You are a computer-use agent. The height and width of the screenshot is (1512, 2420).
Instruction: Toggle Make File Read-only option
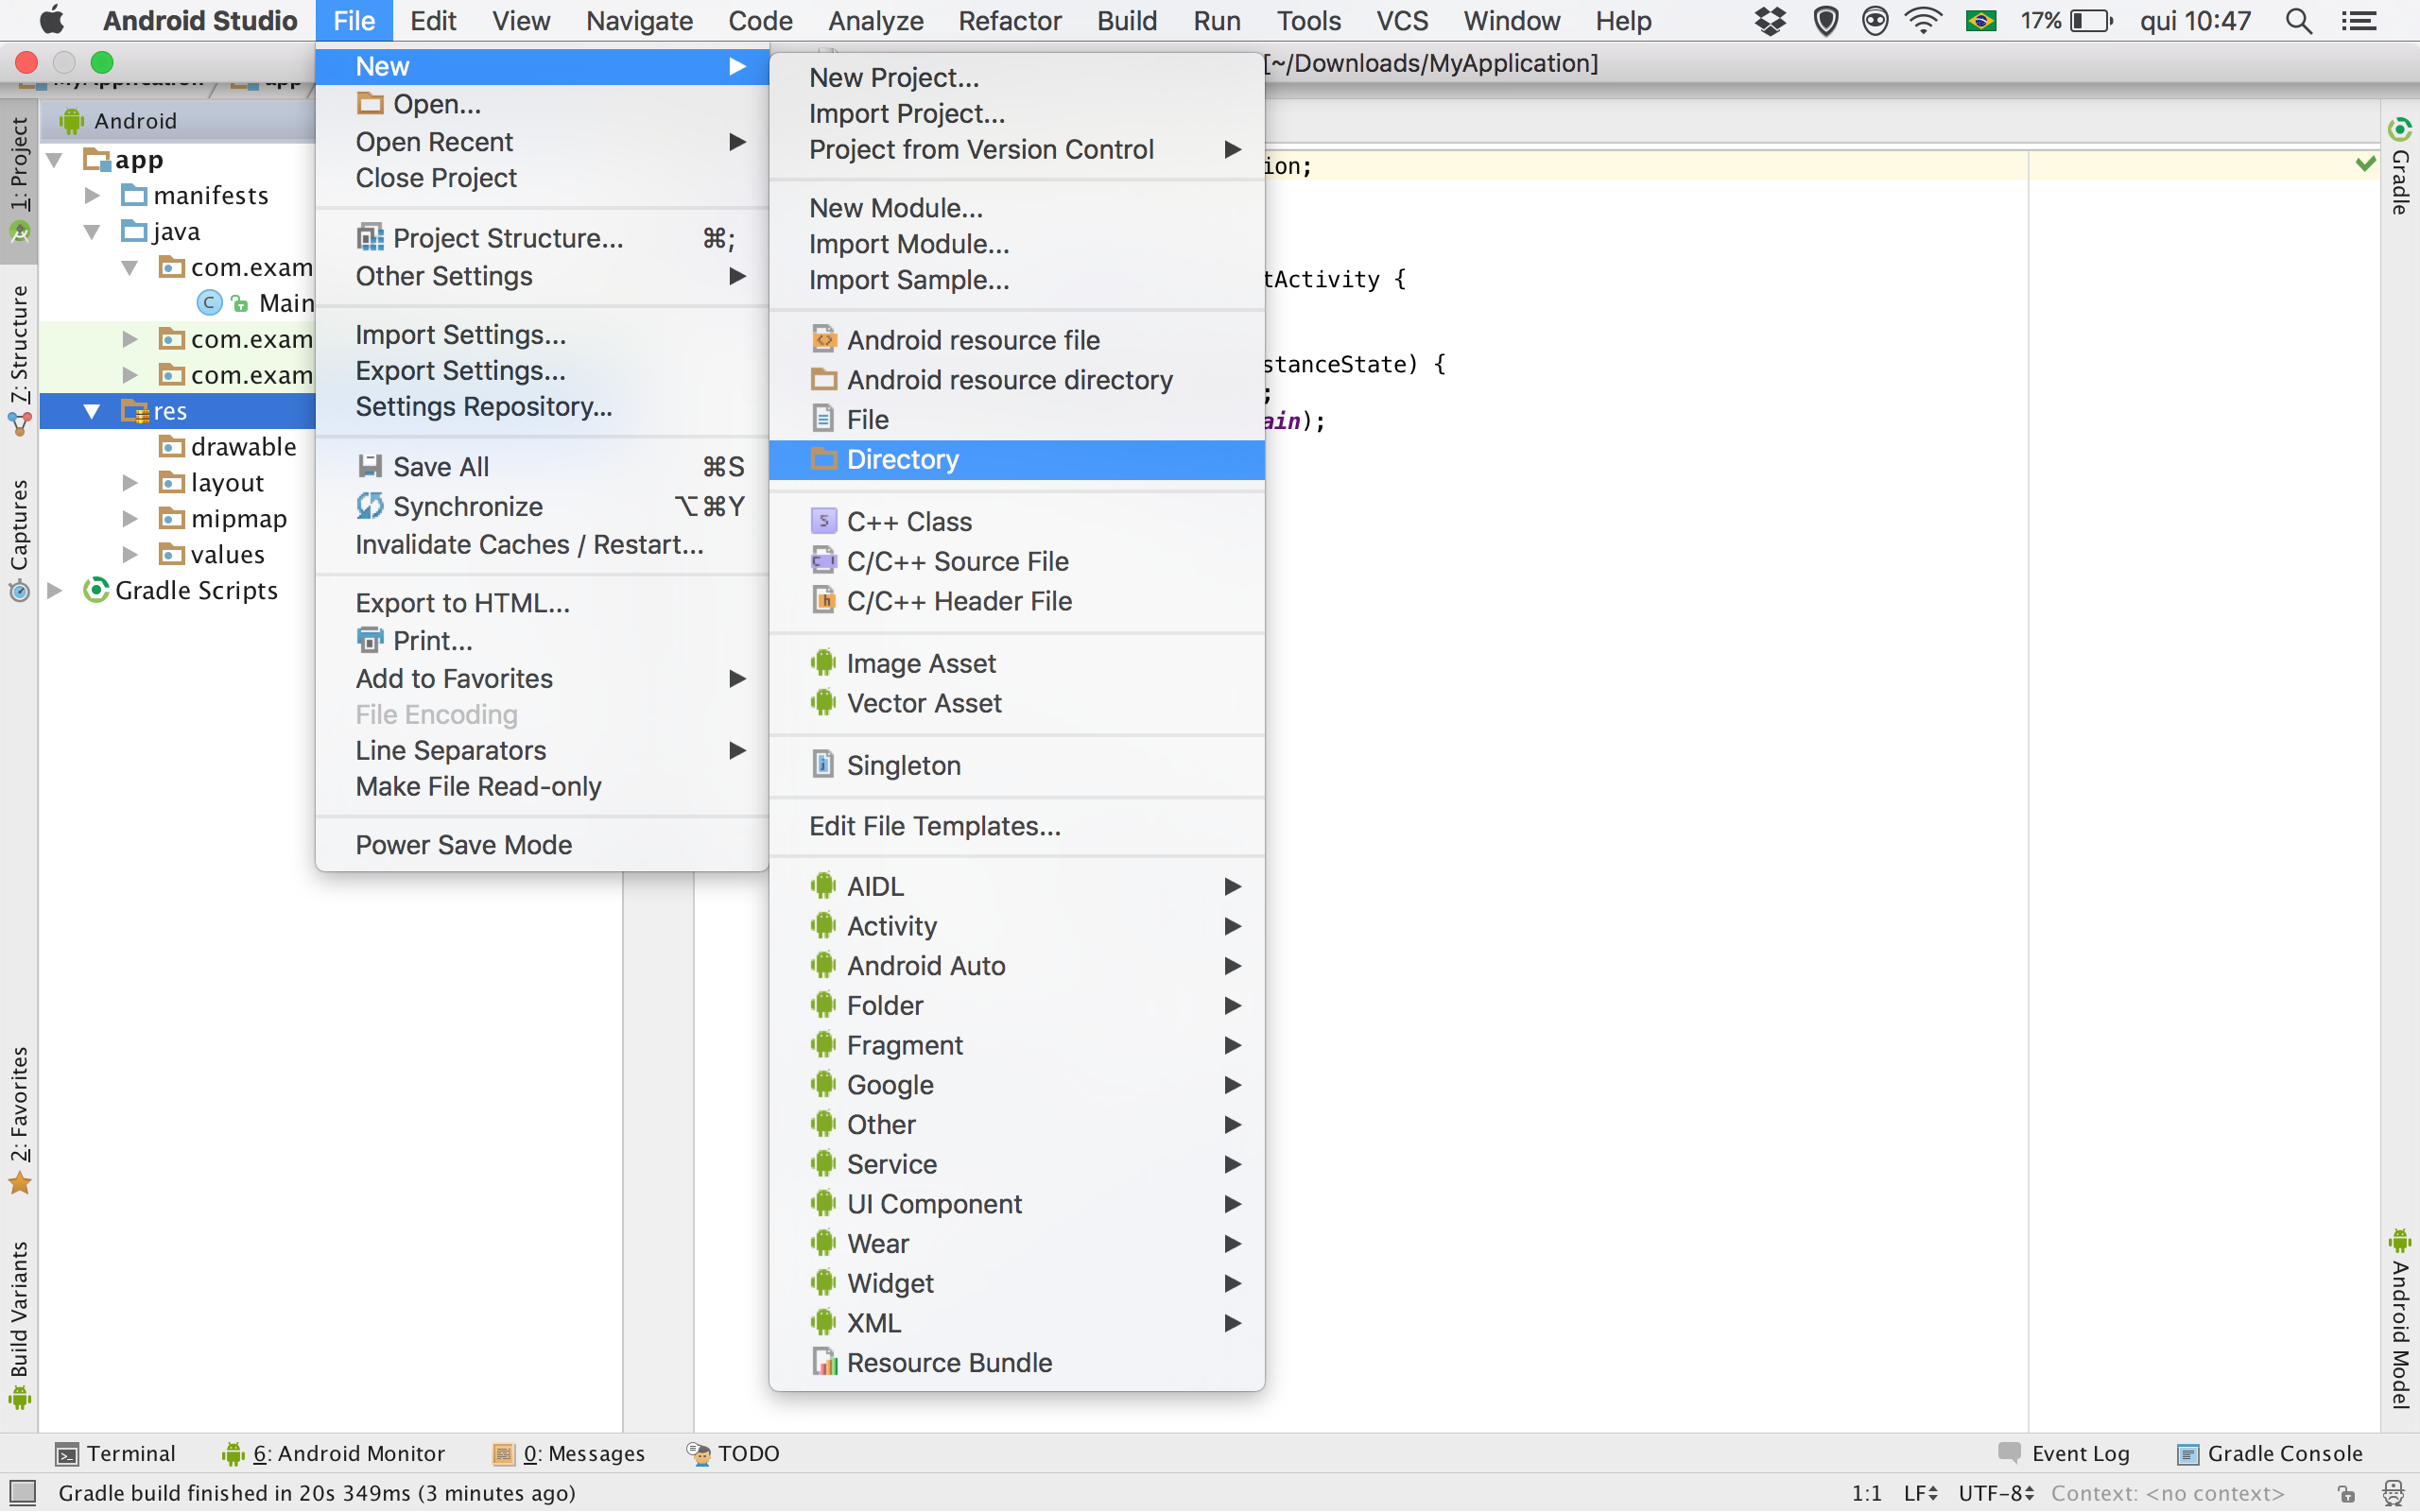477,785
